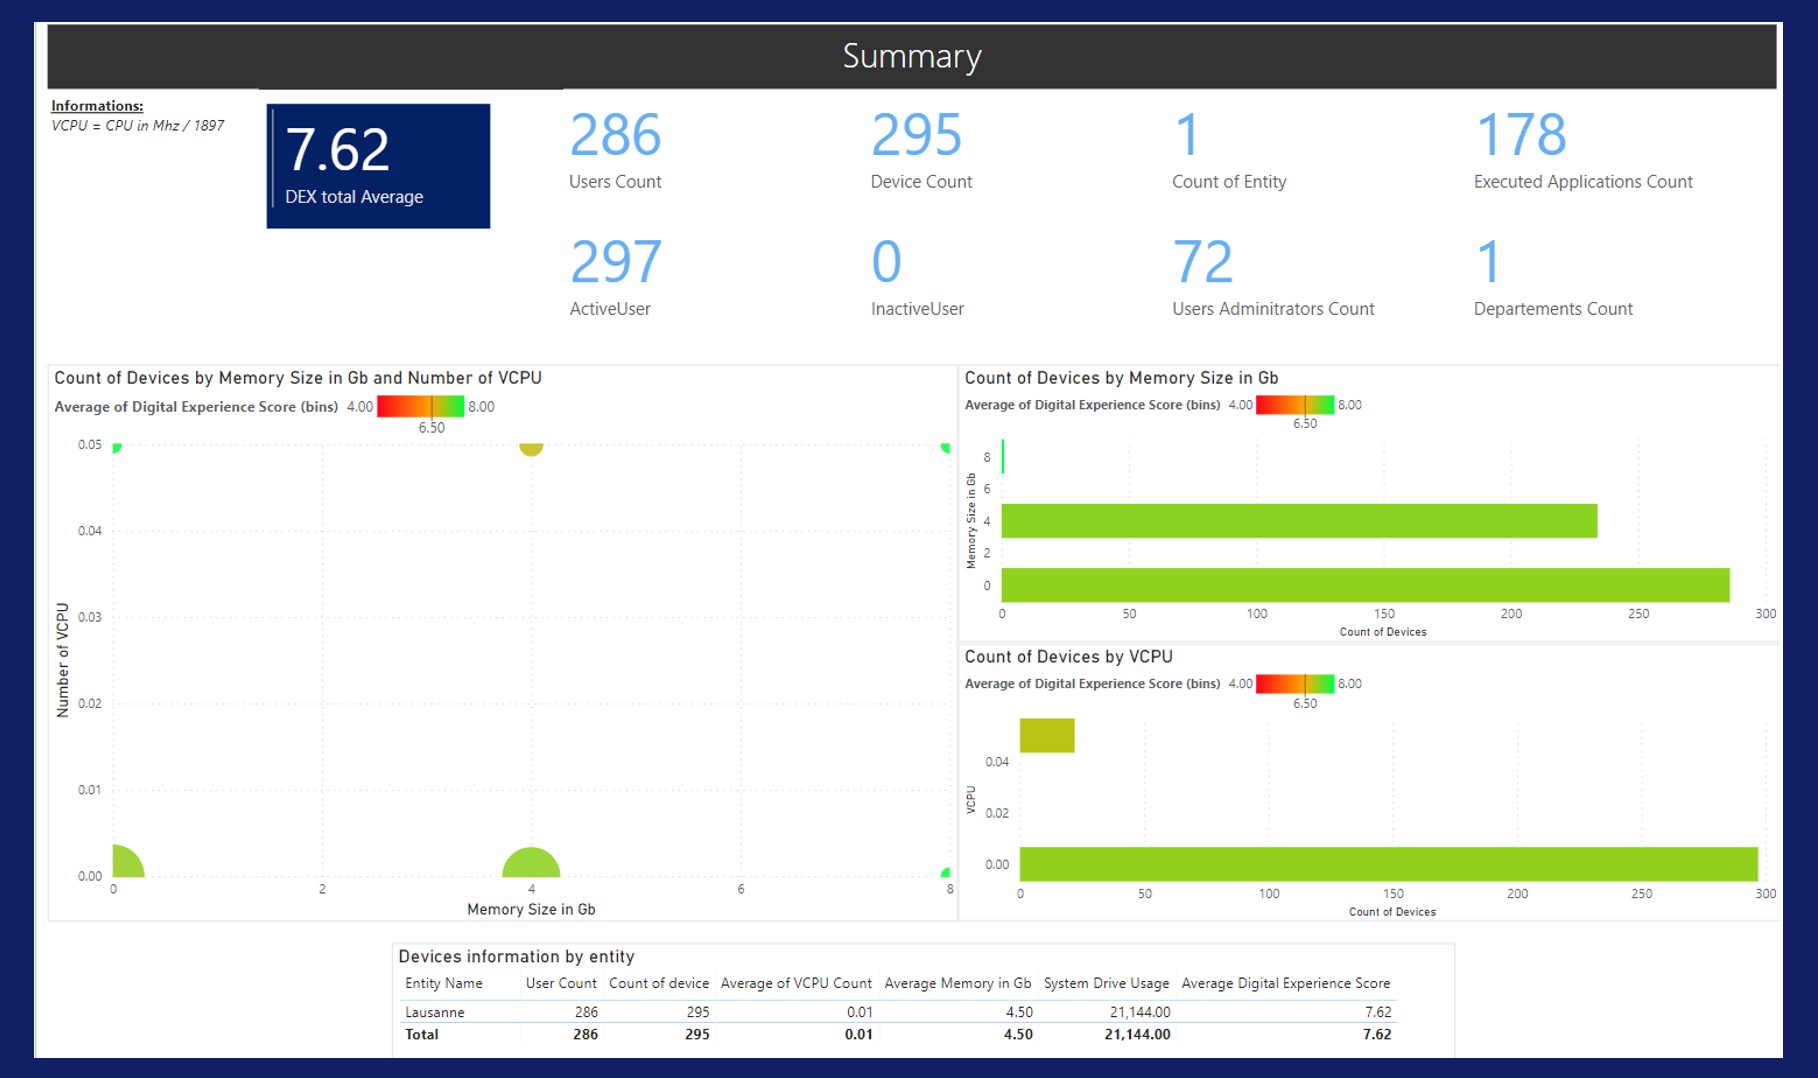The height and width of the screenshot is (1078, 1818).
Task: Click the DEX total Average card
Action: click(378, 166)
